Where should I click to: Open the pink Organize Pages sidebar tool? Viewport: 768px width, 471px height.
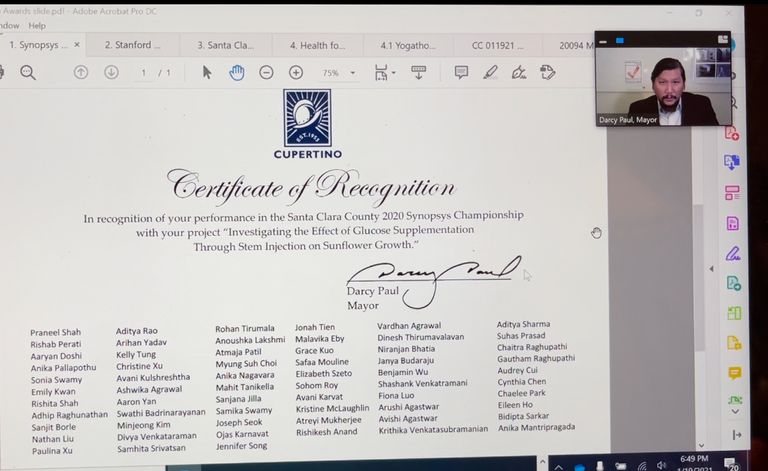tap(732, 193)
